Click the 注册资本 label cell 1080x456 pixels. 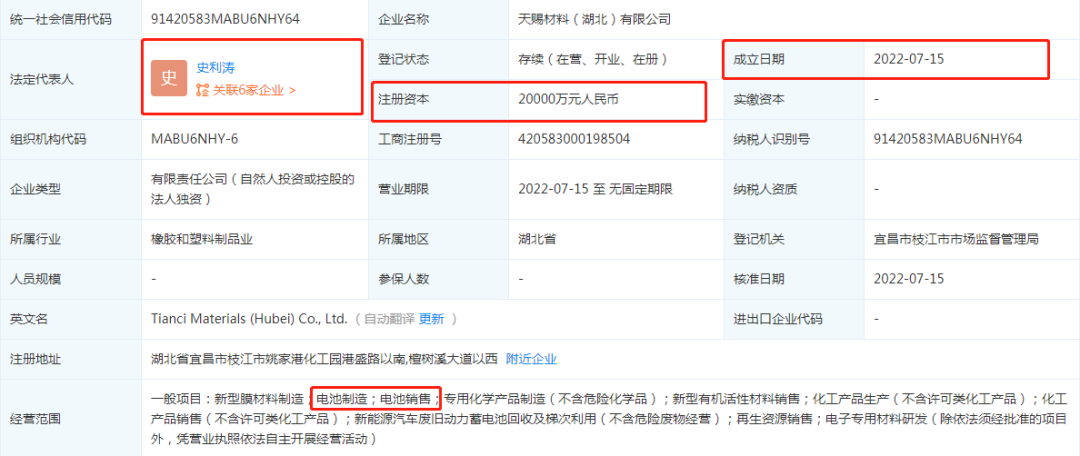pyautogui.click(x=438, y=99)
